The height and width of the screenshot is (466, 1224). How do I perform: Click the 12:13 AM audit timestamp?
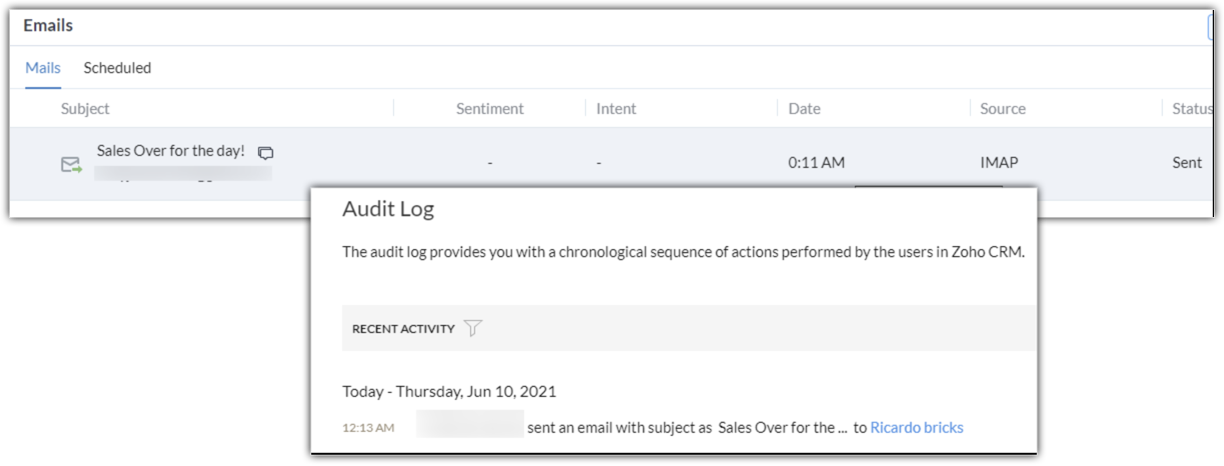point(368,428)
